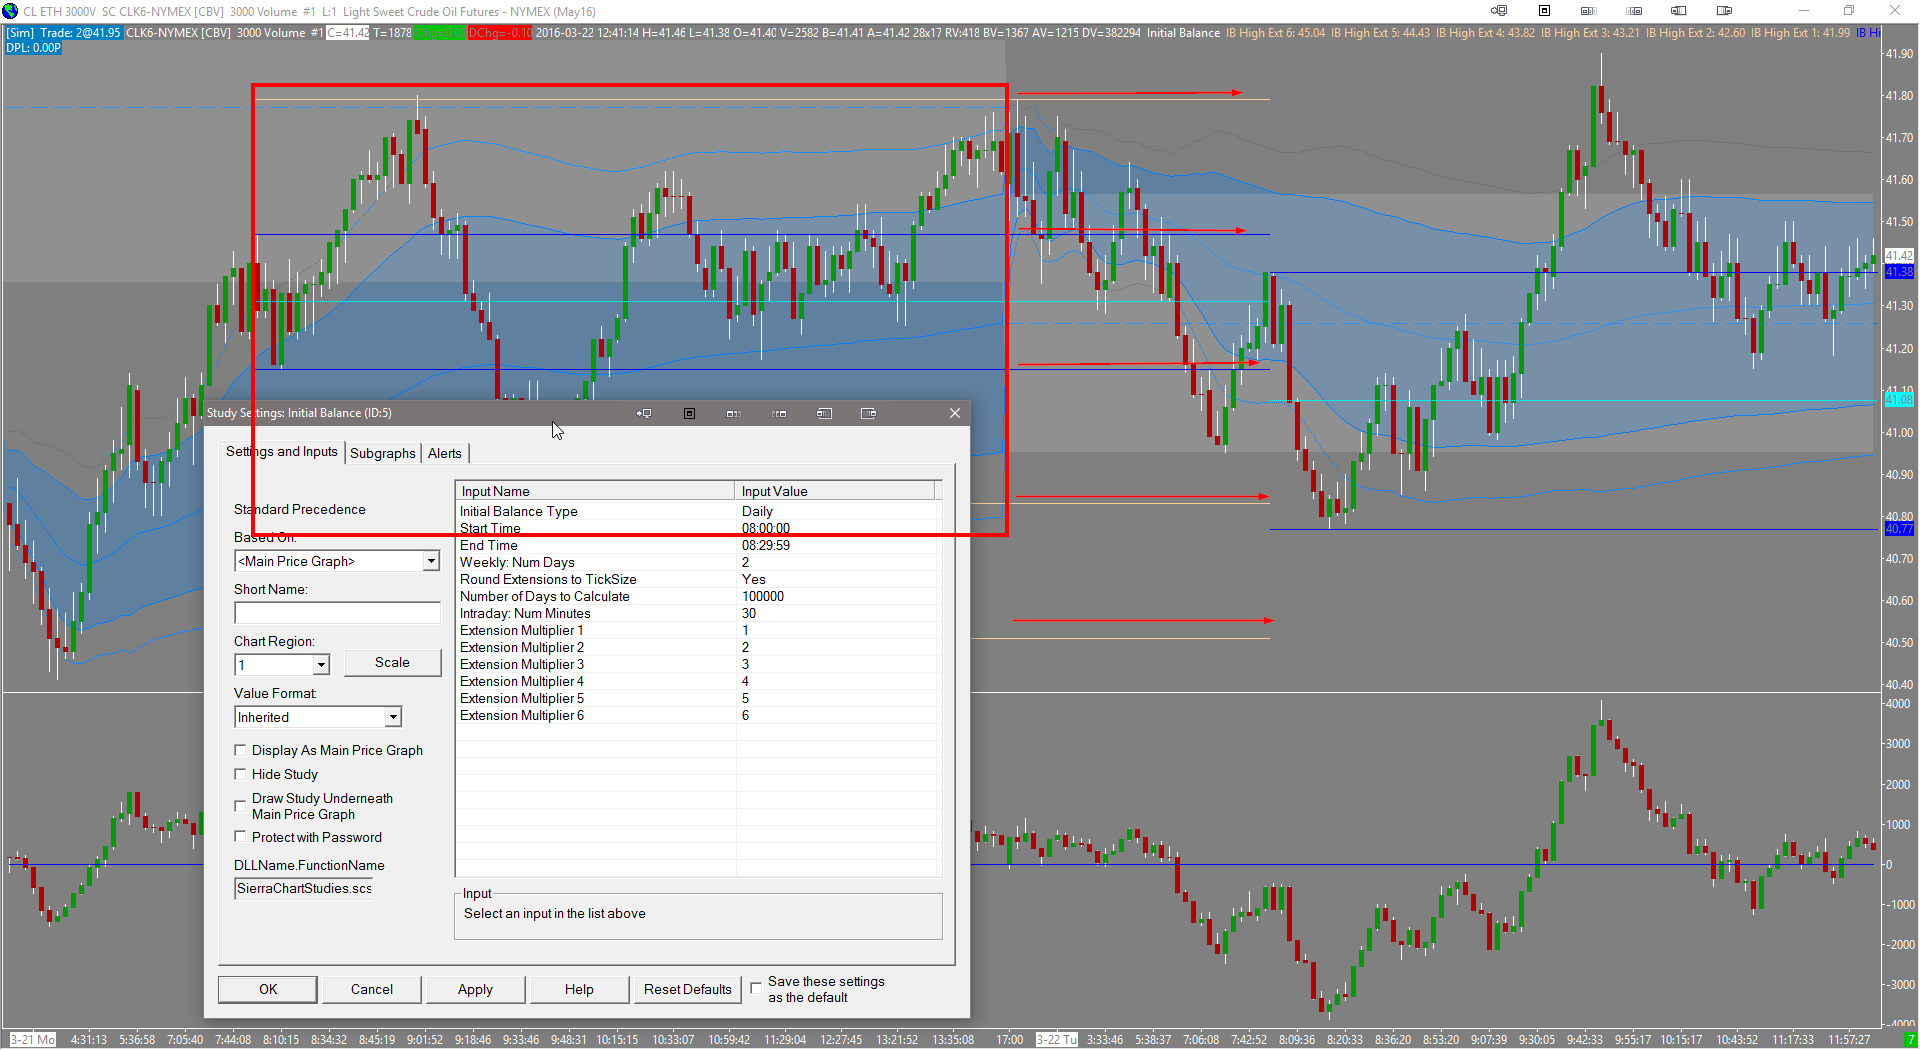Click the 40.77 price label on scale
This screenshot has height=1050, width=1920.
click(1899, 529)
